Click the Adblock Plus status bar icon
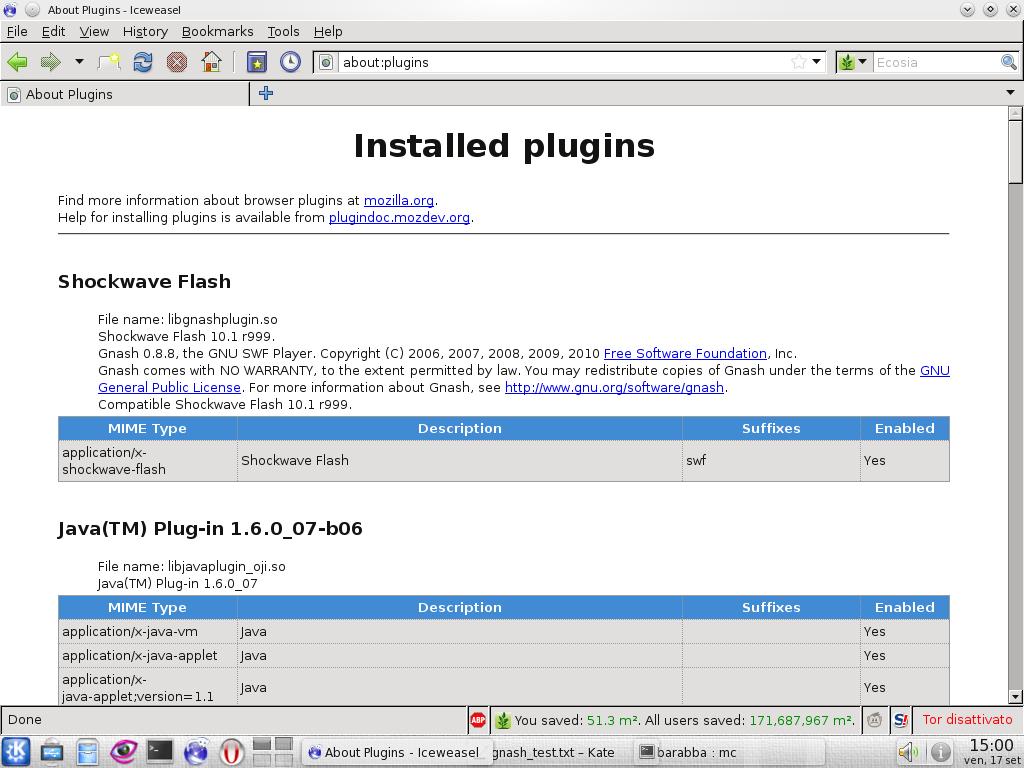1024x768 pixels. coord(478,720)
